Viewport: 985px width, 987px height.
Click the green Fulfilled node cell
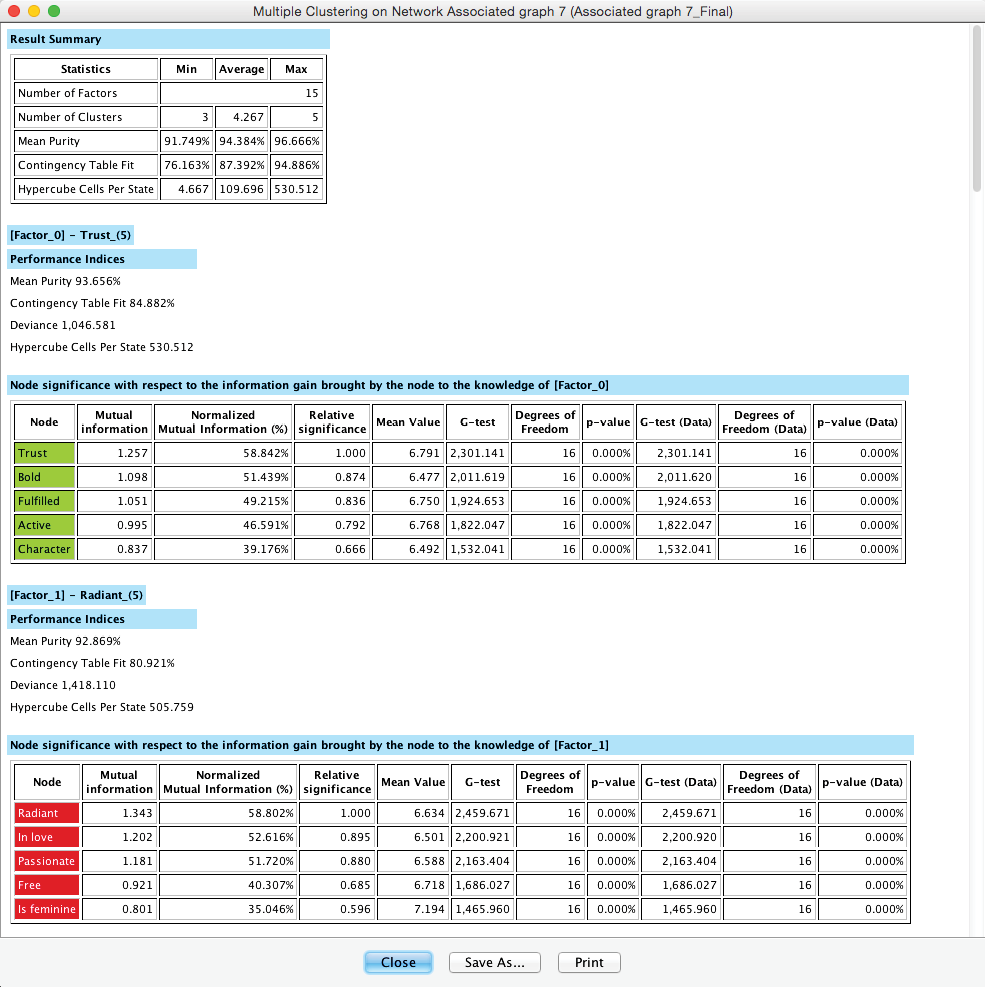point(45,501)
